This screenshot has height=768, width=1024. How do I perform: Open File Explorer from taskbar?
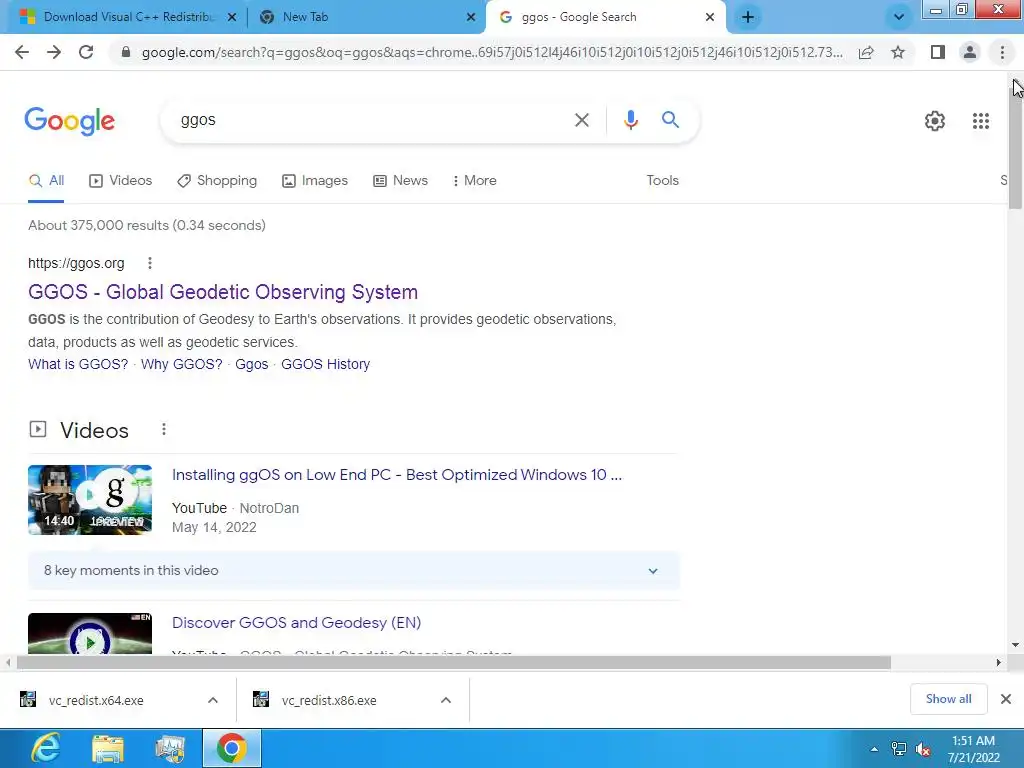(108, 749)
